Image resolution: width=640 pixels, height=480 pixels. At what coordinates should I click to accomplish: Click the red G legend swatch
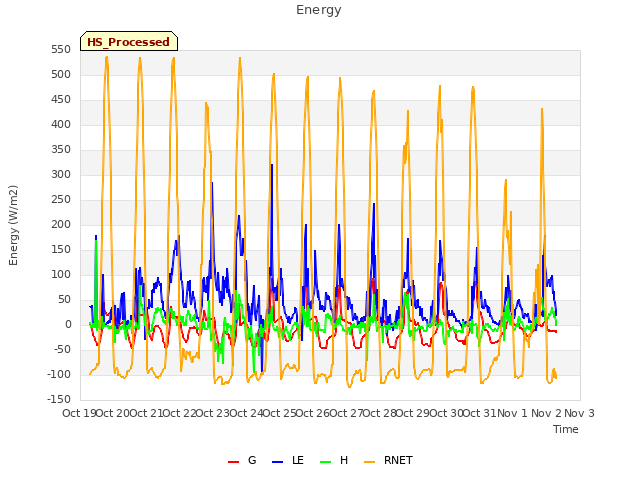[233, 462]
